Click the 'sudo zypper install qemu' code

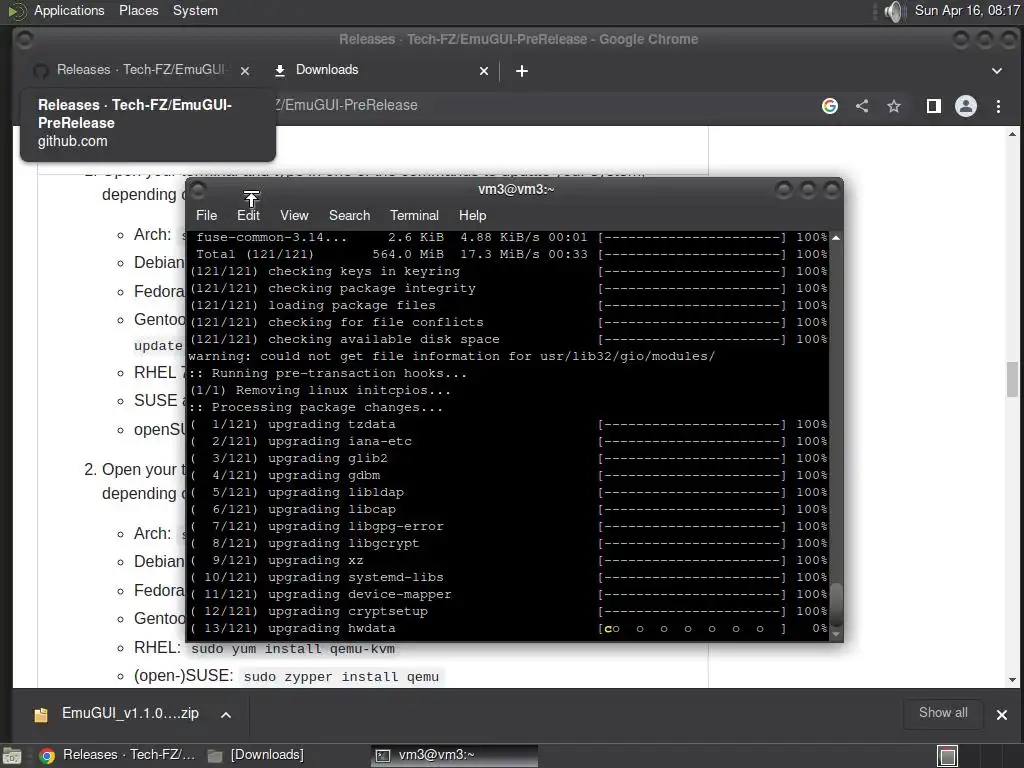tap(341, 677)
